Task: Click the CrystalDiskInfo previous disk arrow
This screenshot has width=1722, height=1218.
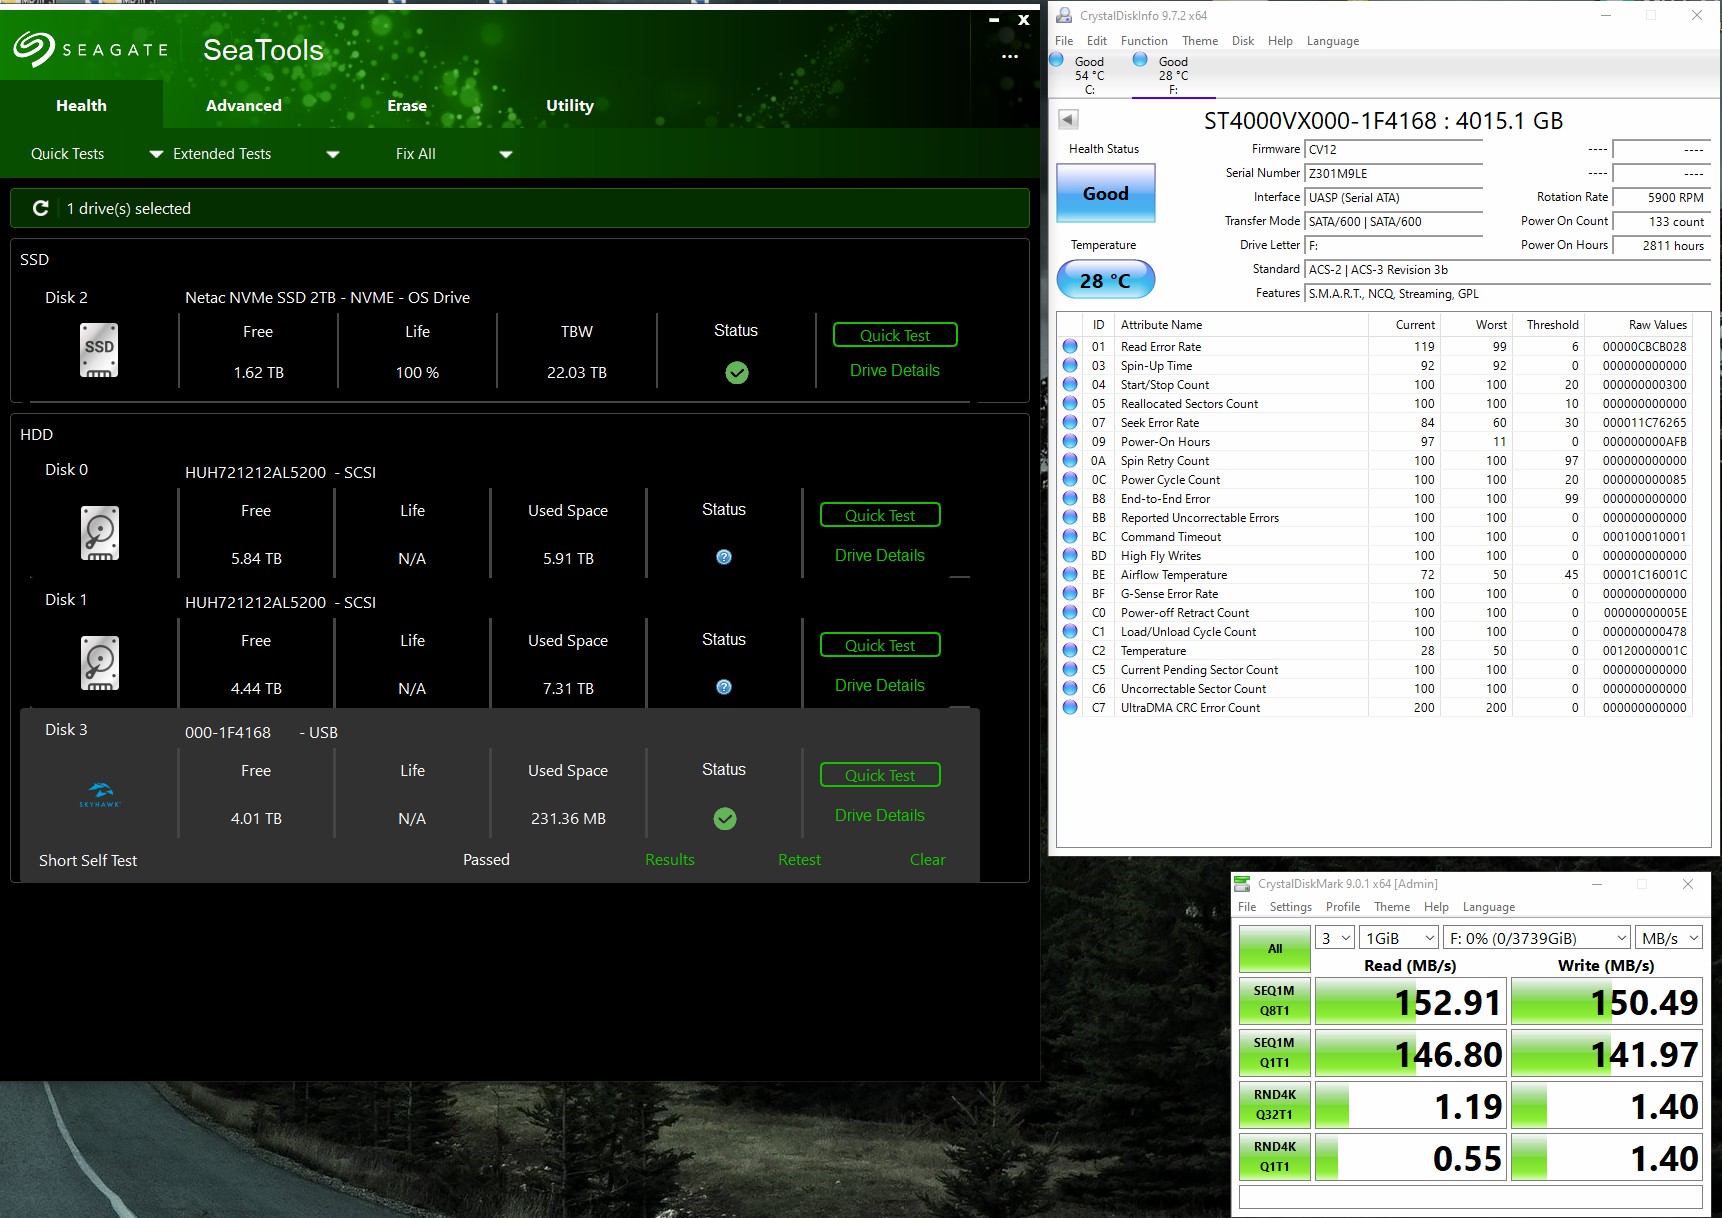Action: click(1068, 120)
